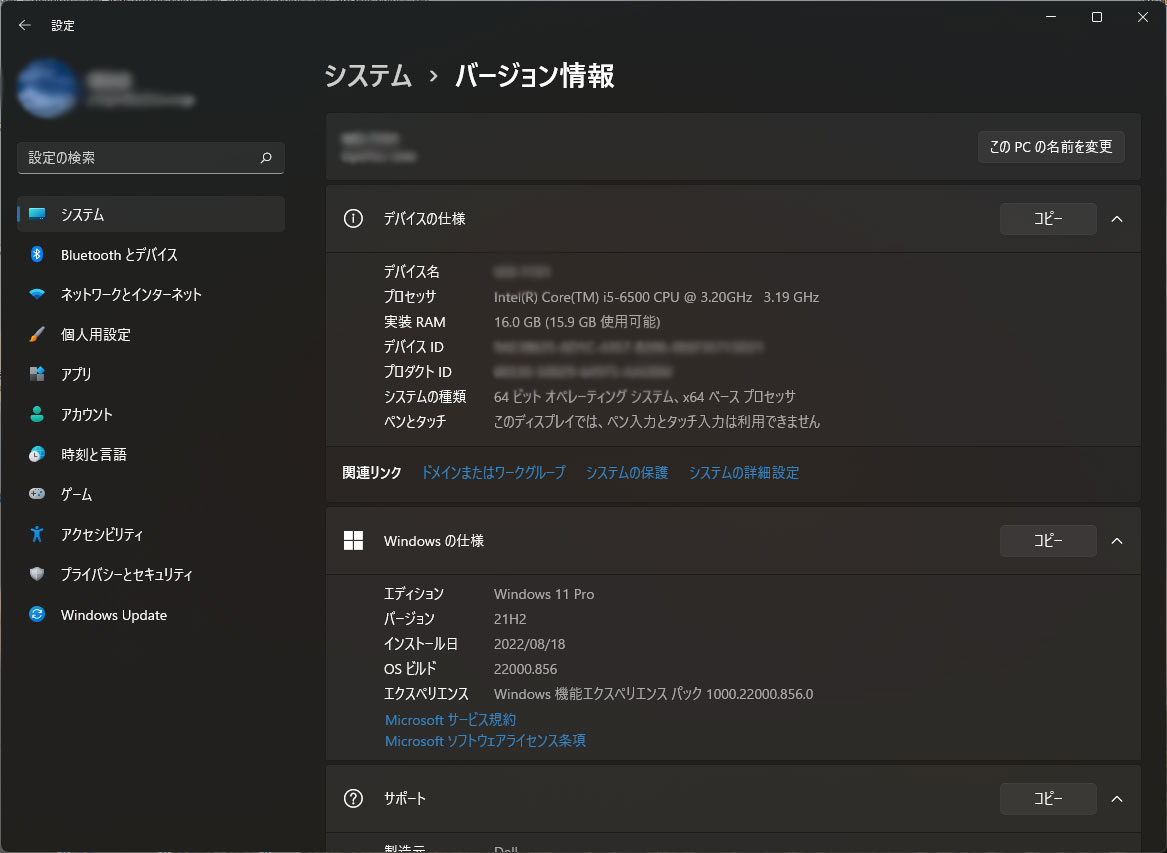Click the person icon next to アカウント

pos(36,414)
